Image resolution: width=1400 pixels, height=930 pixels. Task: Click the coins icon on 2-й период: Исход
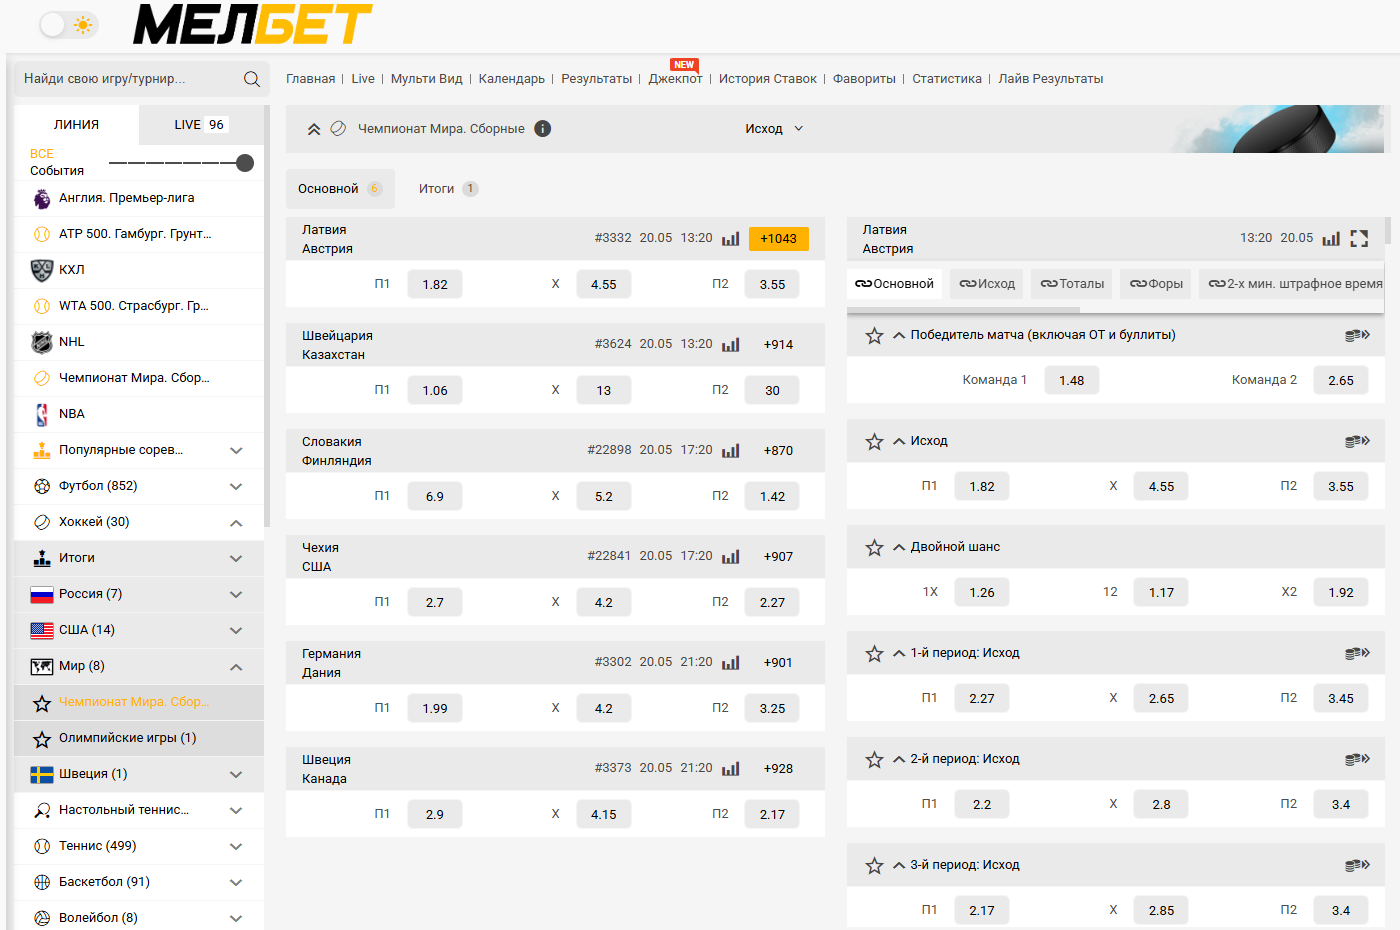[1357, 759]
